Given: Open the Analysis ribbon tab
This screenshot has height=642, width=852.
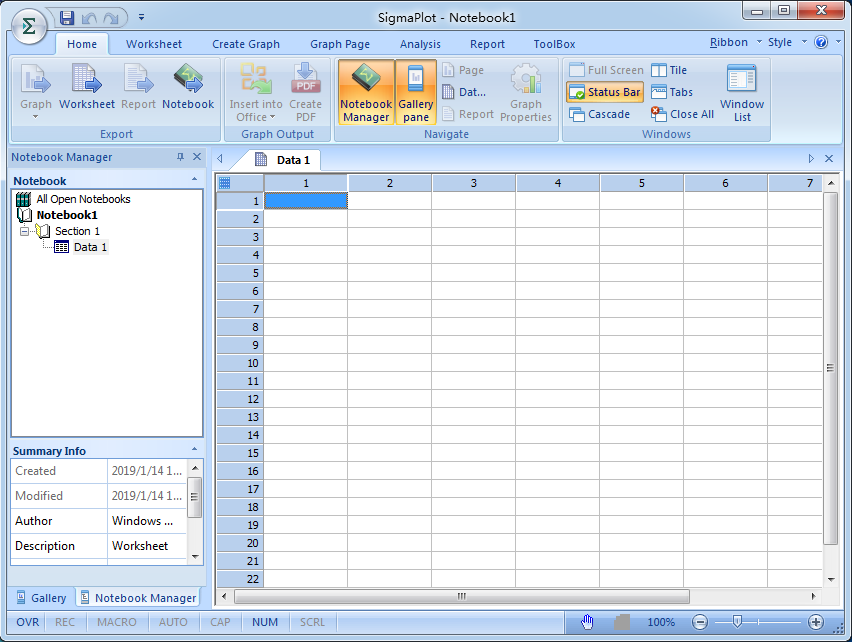Looking at the screenshot, I should 420,44.
